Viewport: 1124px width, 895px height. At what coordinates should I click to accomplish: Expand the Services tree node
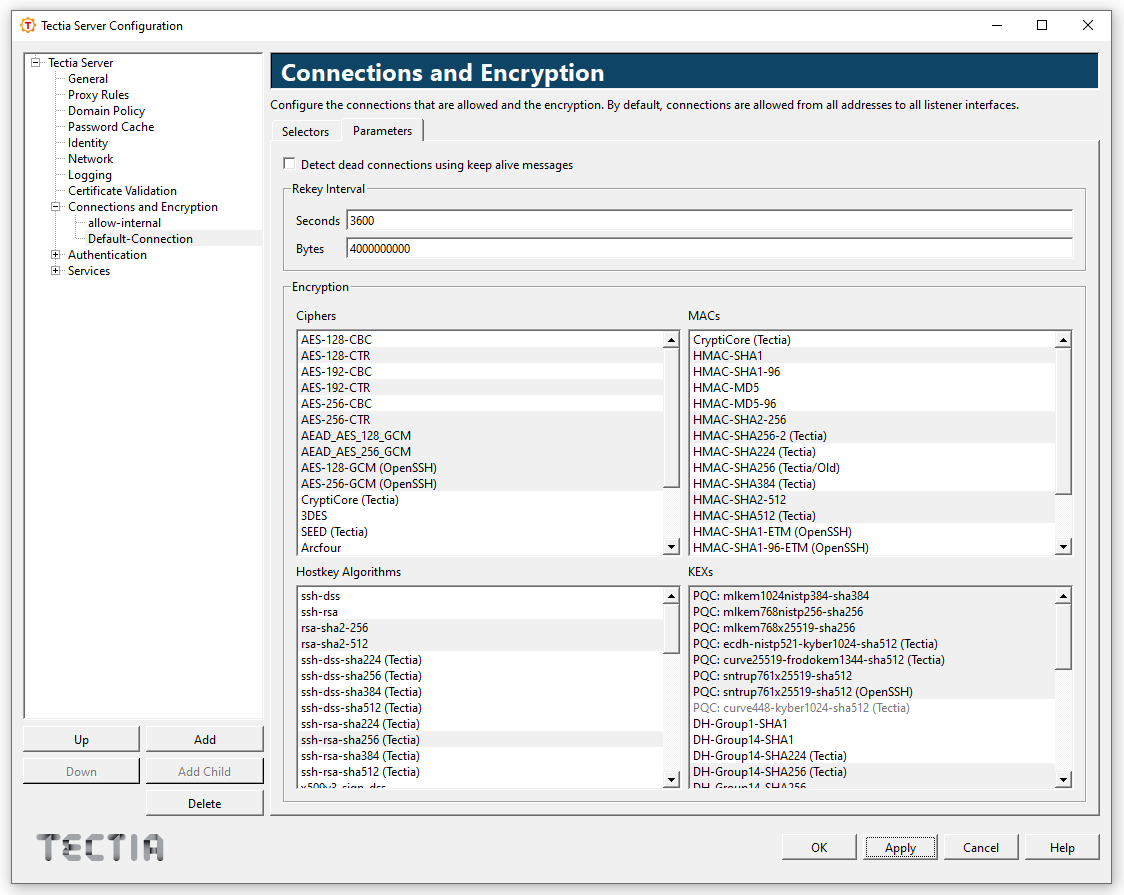[55, 270]
